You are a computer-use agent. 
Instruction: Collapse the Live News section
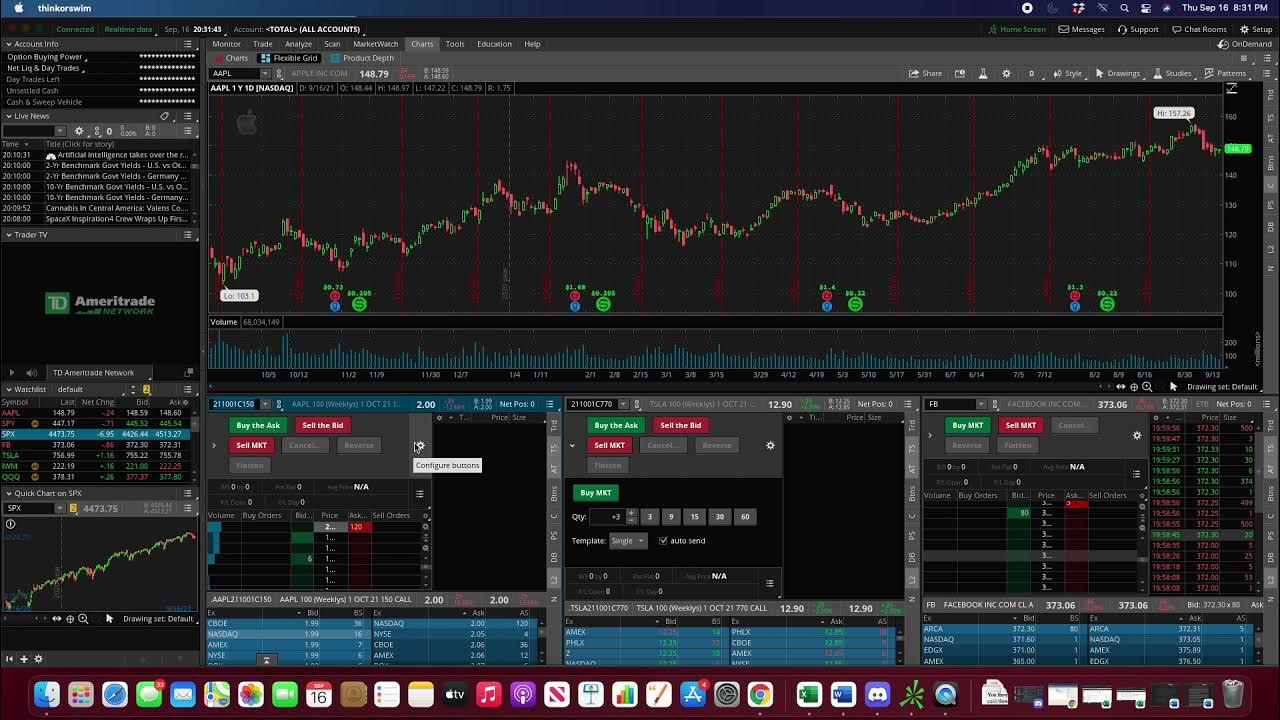(x=8, y=116)
